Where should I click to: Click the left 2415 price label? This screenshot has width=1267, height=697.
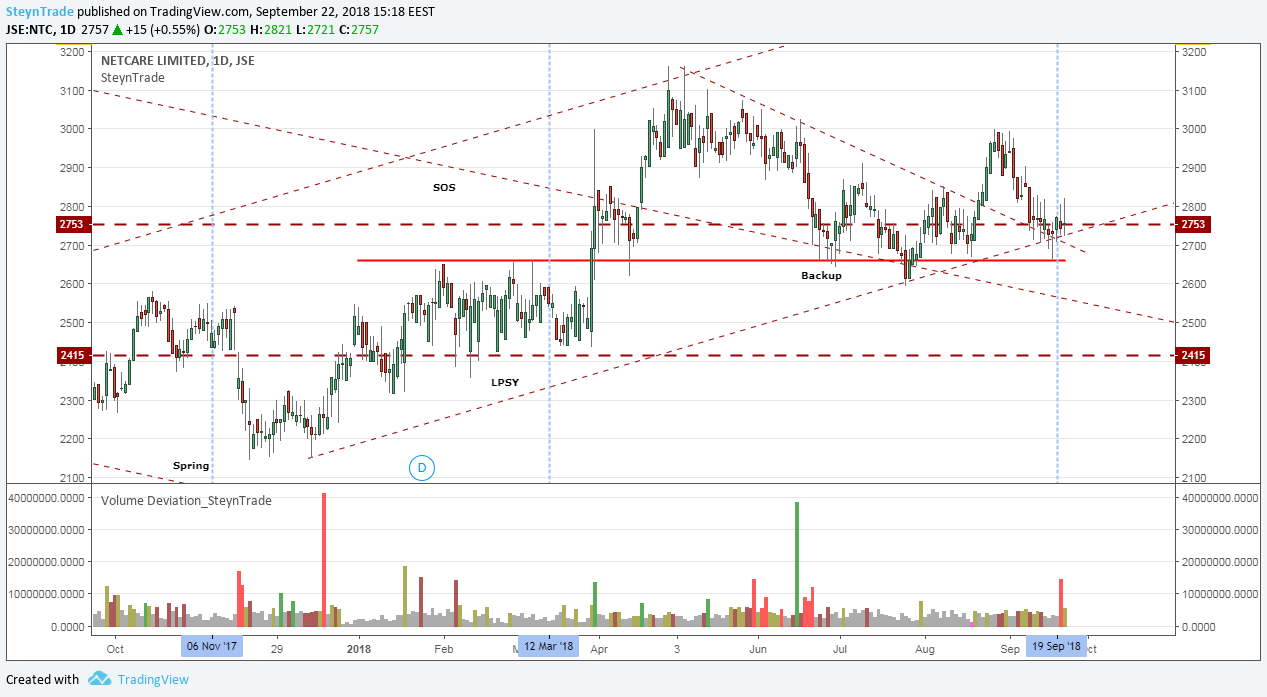pyautogui.click(x=76, y=355)
